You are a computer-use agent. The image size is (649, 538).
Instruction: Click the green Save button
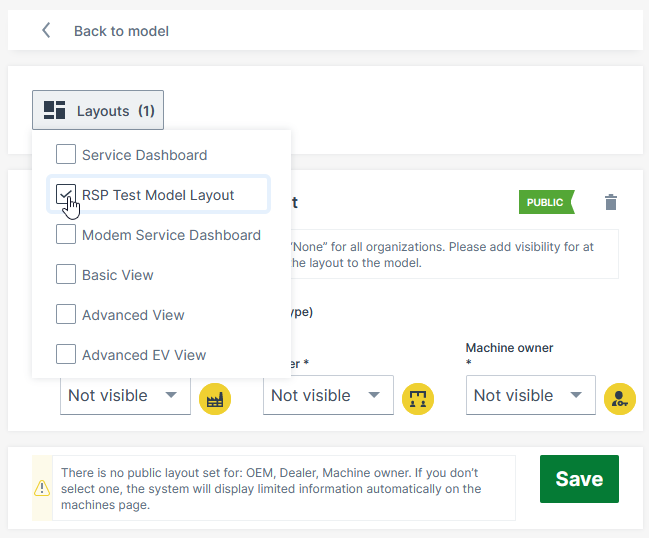[579, 479]
